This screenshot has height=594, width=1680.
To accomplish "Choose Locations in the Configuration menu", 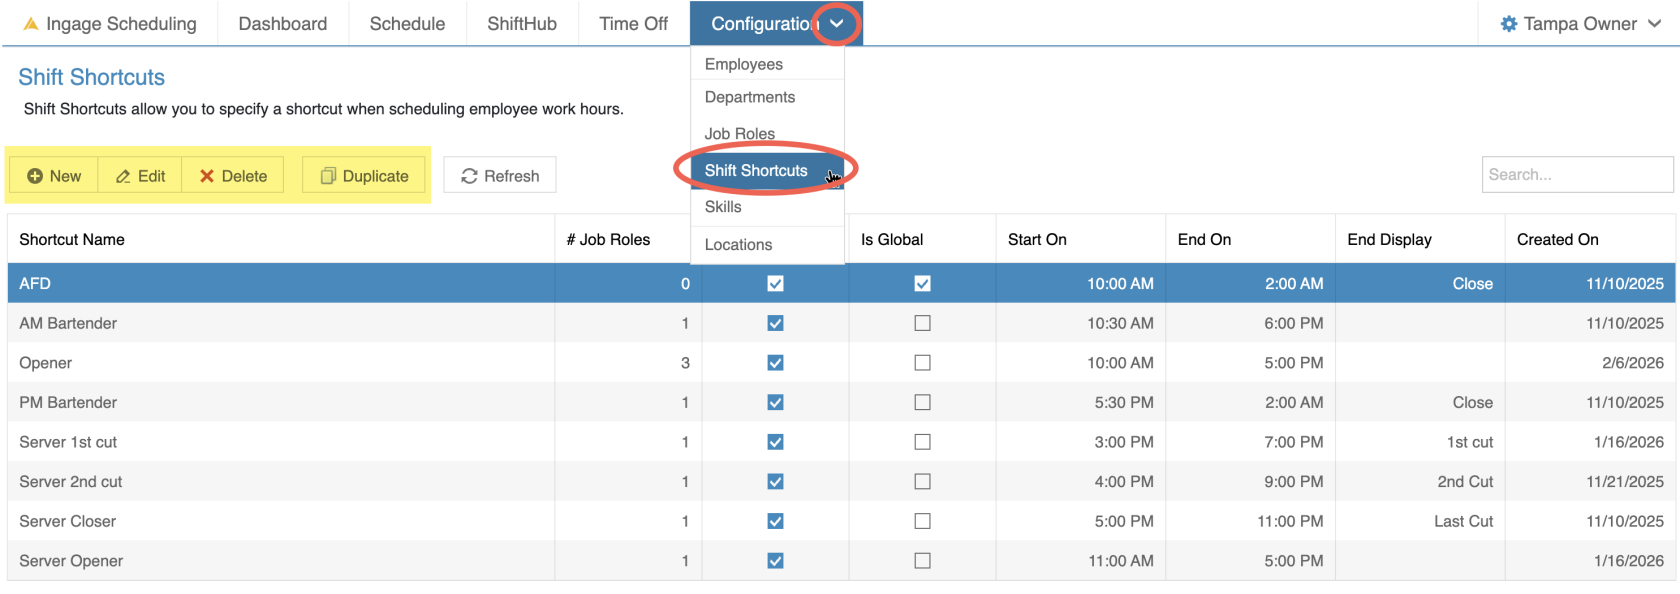I will coord(738,245).
